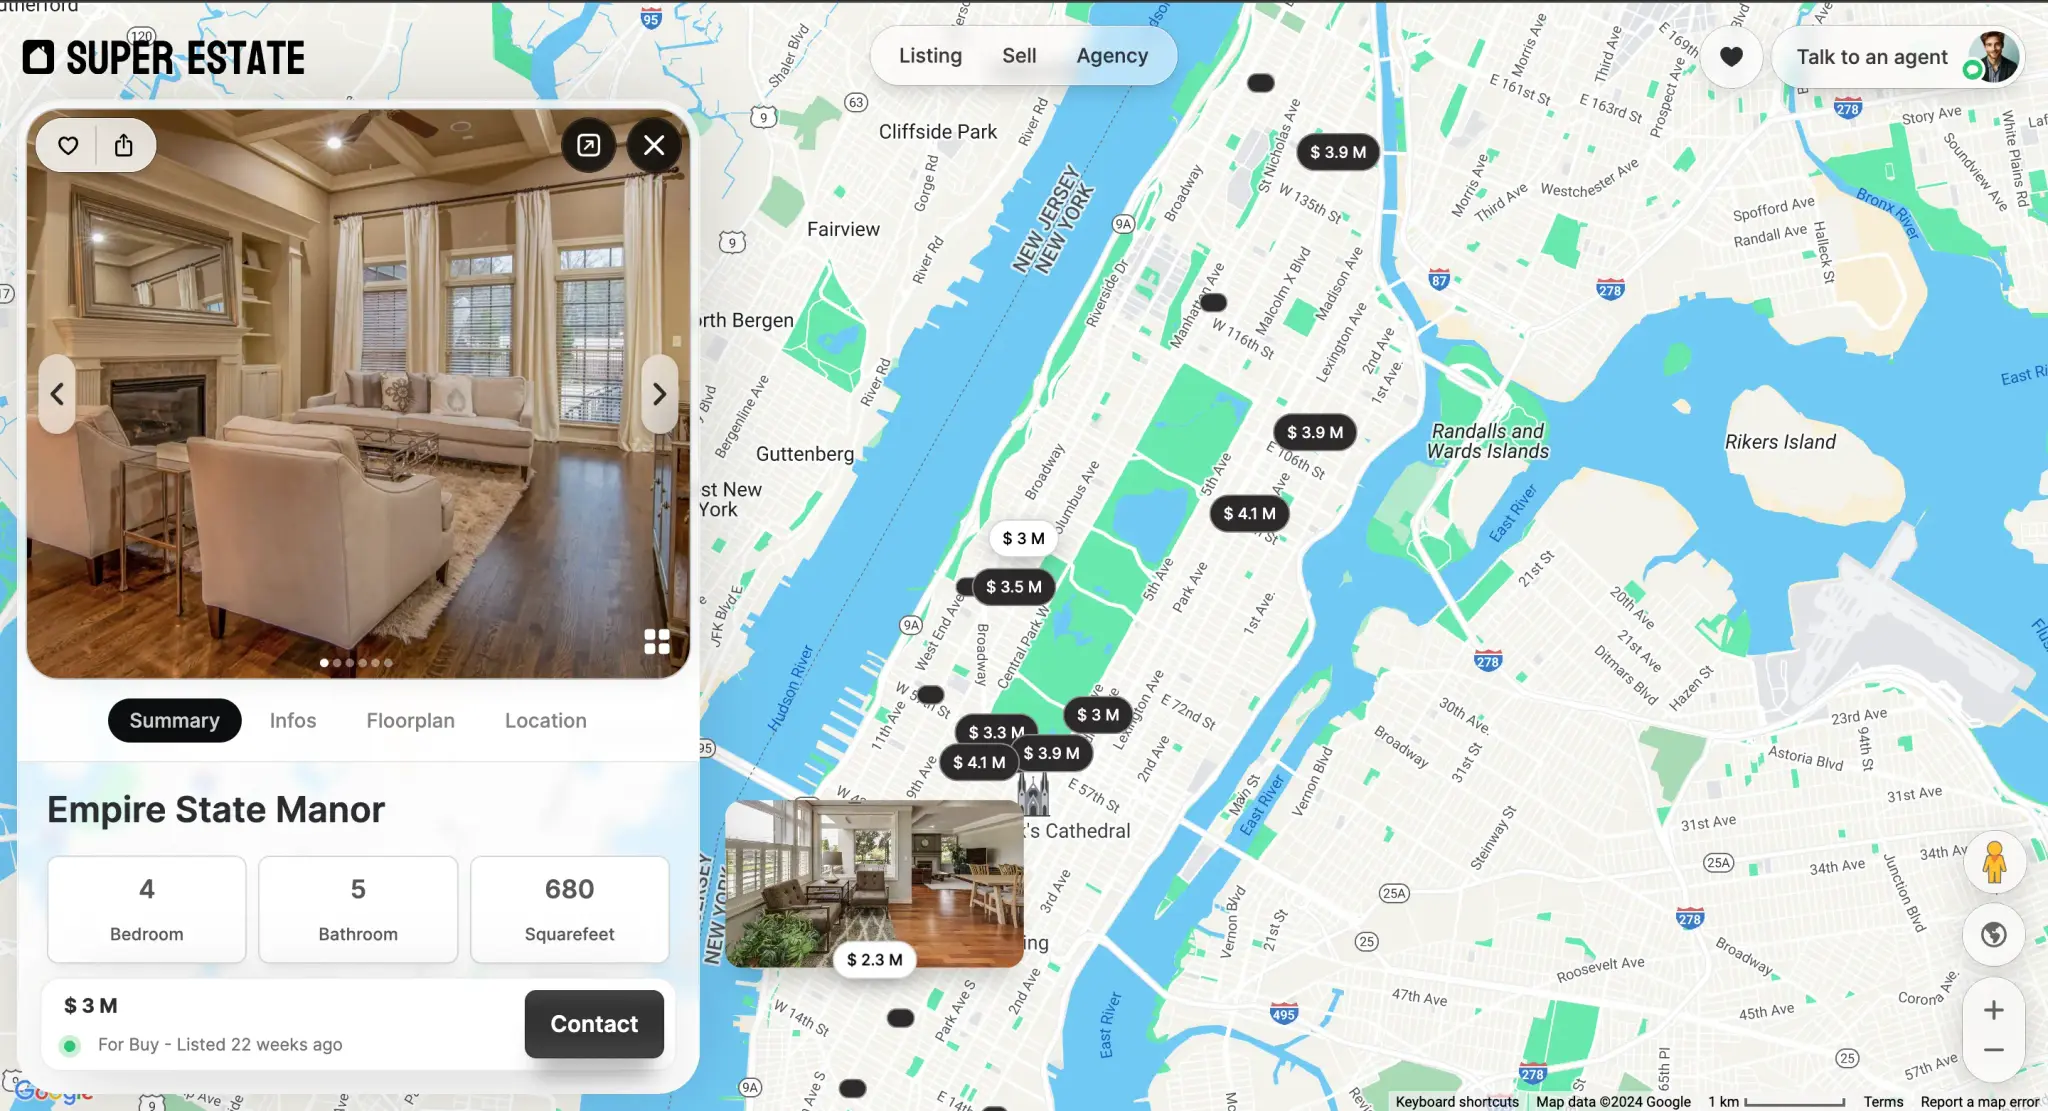2048x1111 pixels.
Task: Click the share icon on listing card
Action: (x=124, y=145)
